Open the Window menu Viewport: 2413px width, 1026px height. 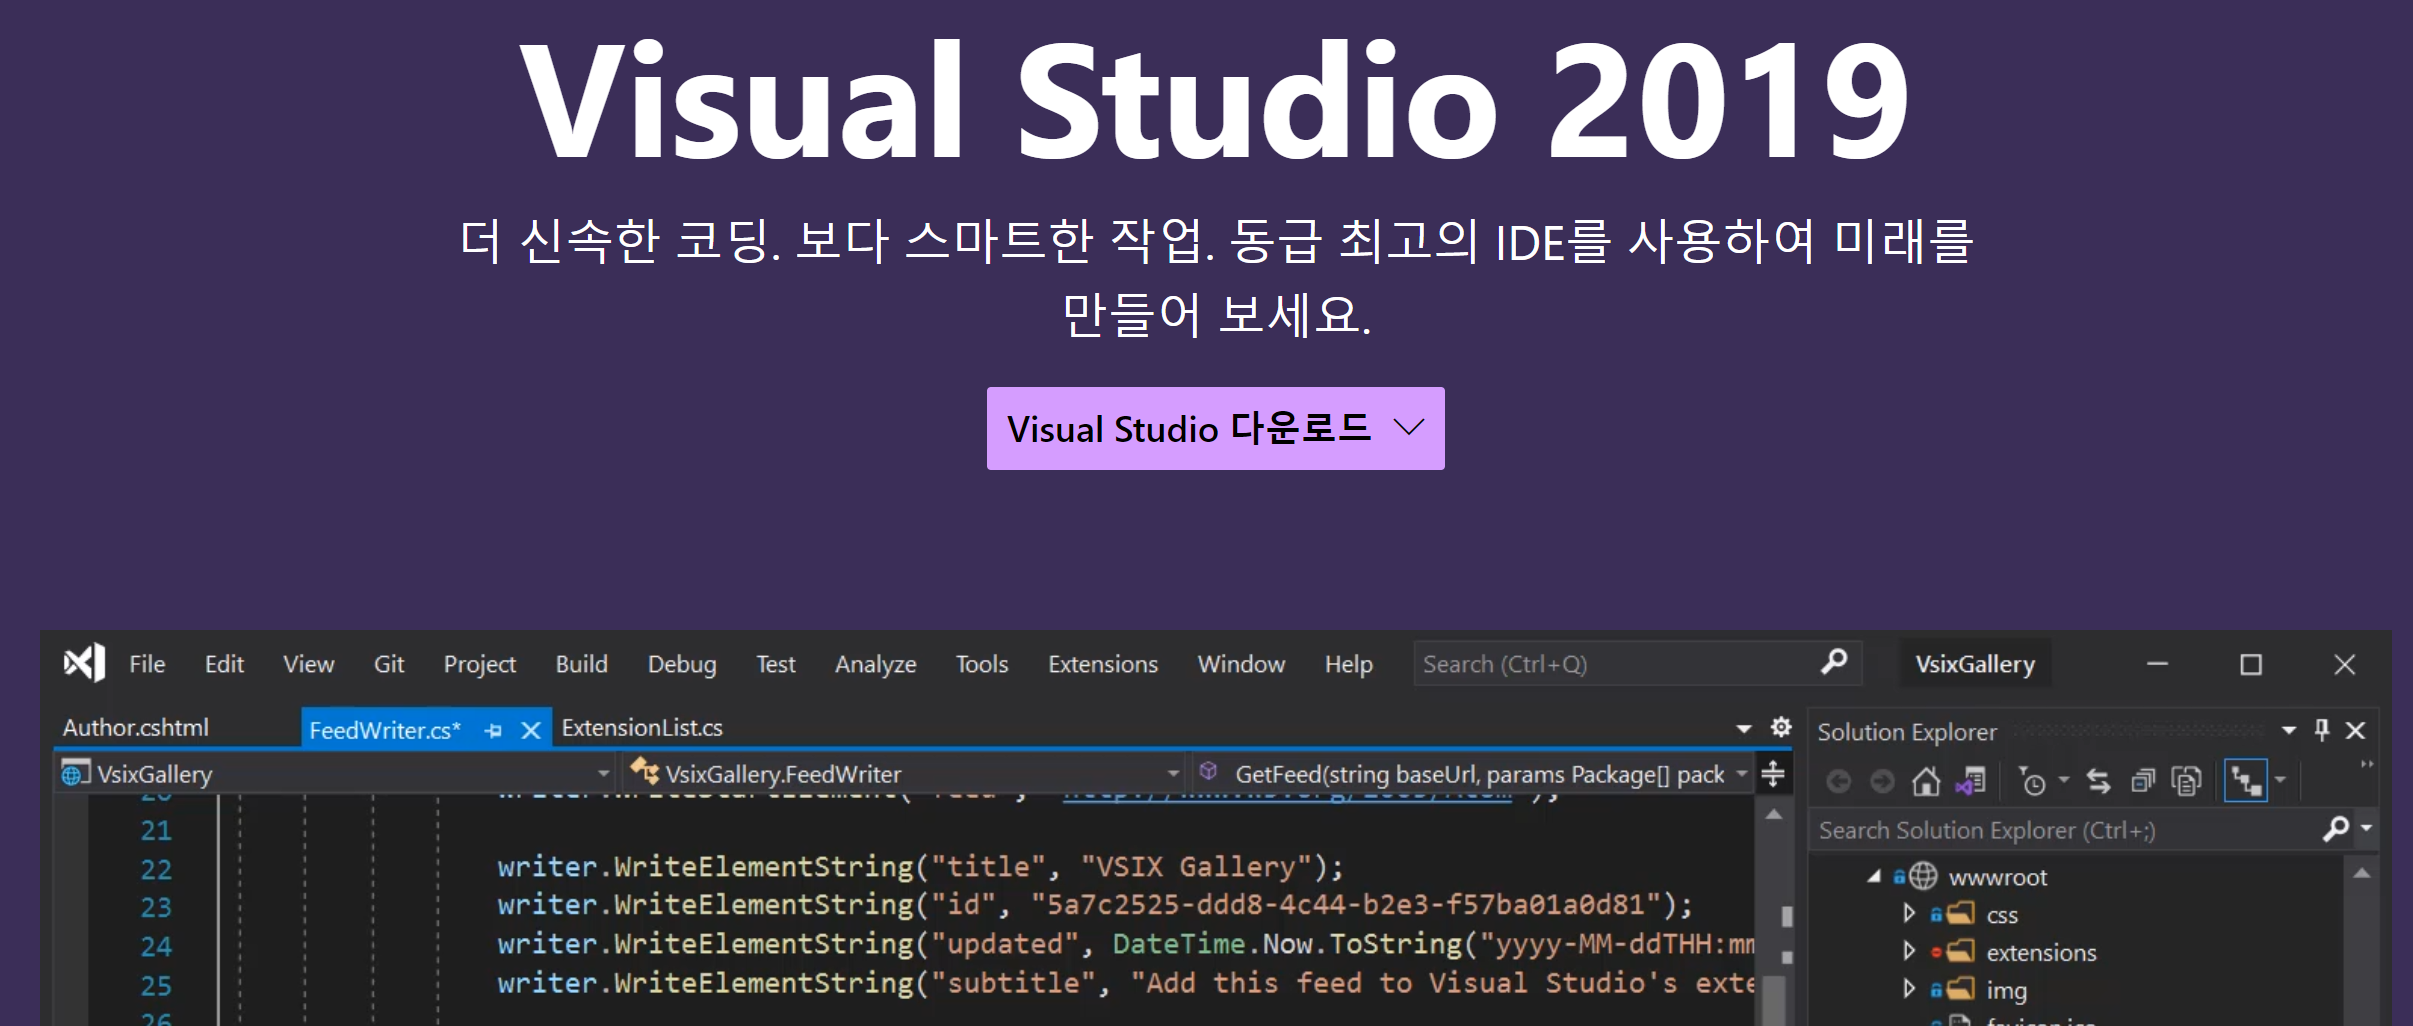click(x=1241, y=664)
